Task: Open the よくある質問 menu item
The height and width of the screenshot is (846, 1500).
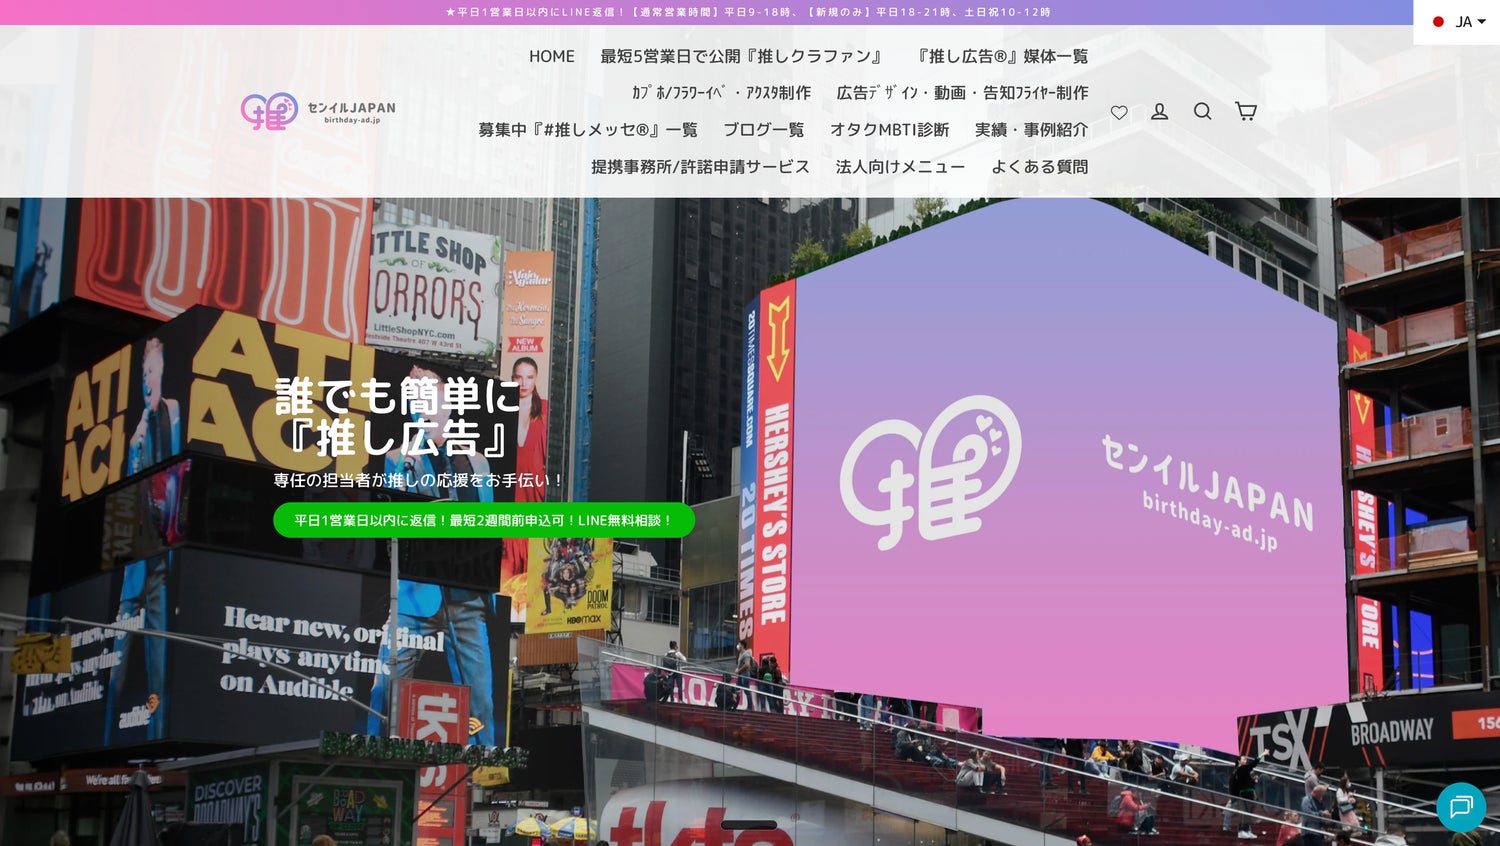Action: point(1040,167)
